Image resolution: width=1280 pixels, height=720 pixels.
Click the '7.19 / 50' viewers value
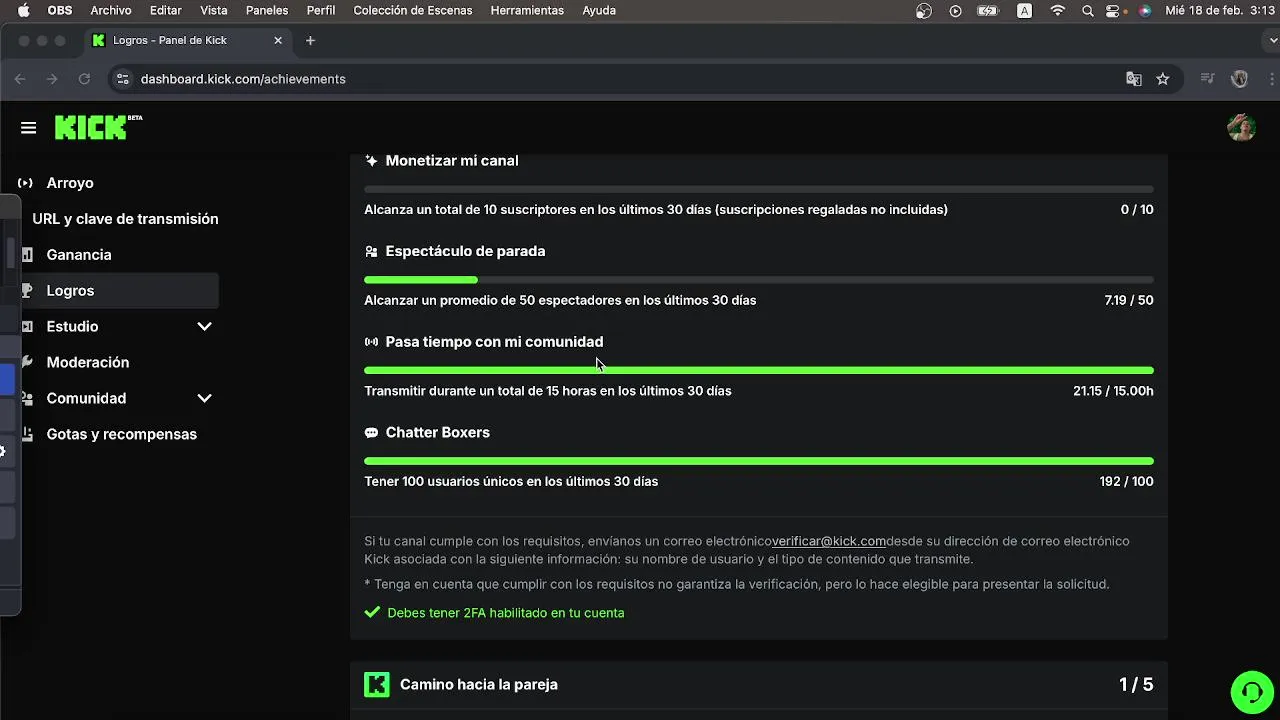[x=1129, y=301]
